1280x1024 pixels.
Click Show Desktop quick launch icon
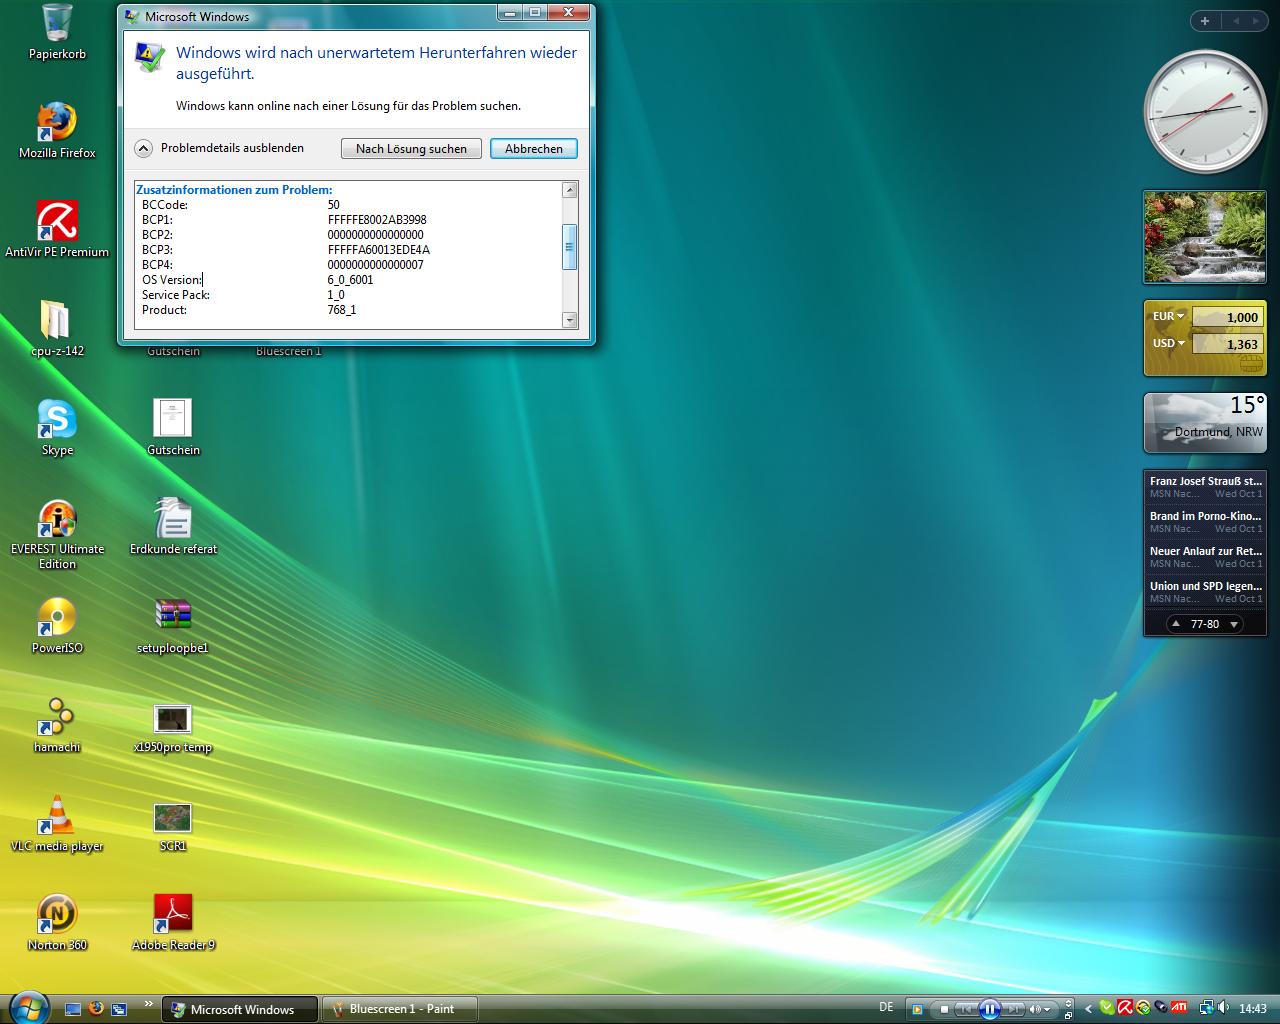click(73, 1009)
